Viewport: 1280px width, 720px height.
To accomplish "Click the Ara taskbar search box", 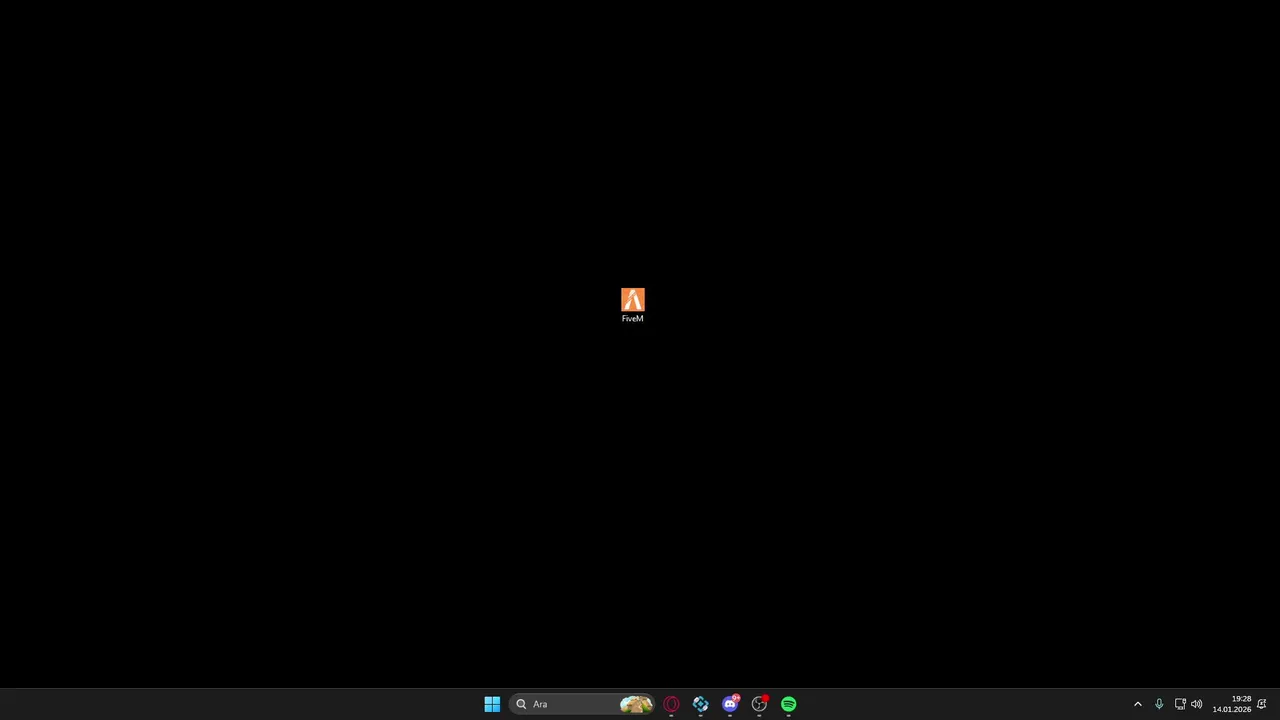I will coord(582,704).
